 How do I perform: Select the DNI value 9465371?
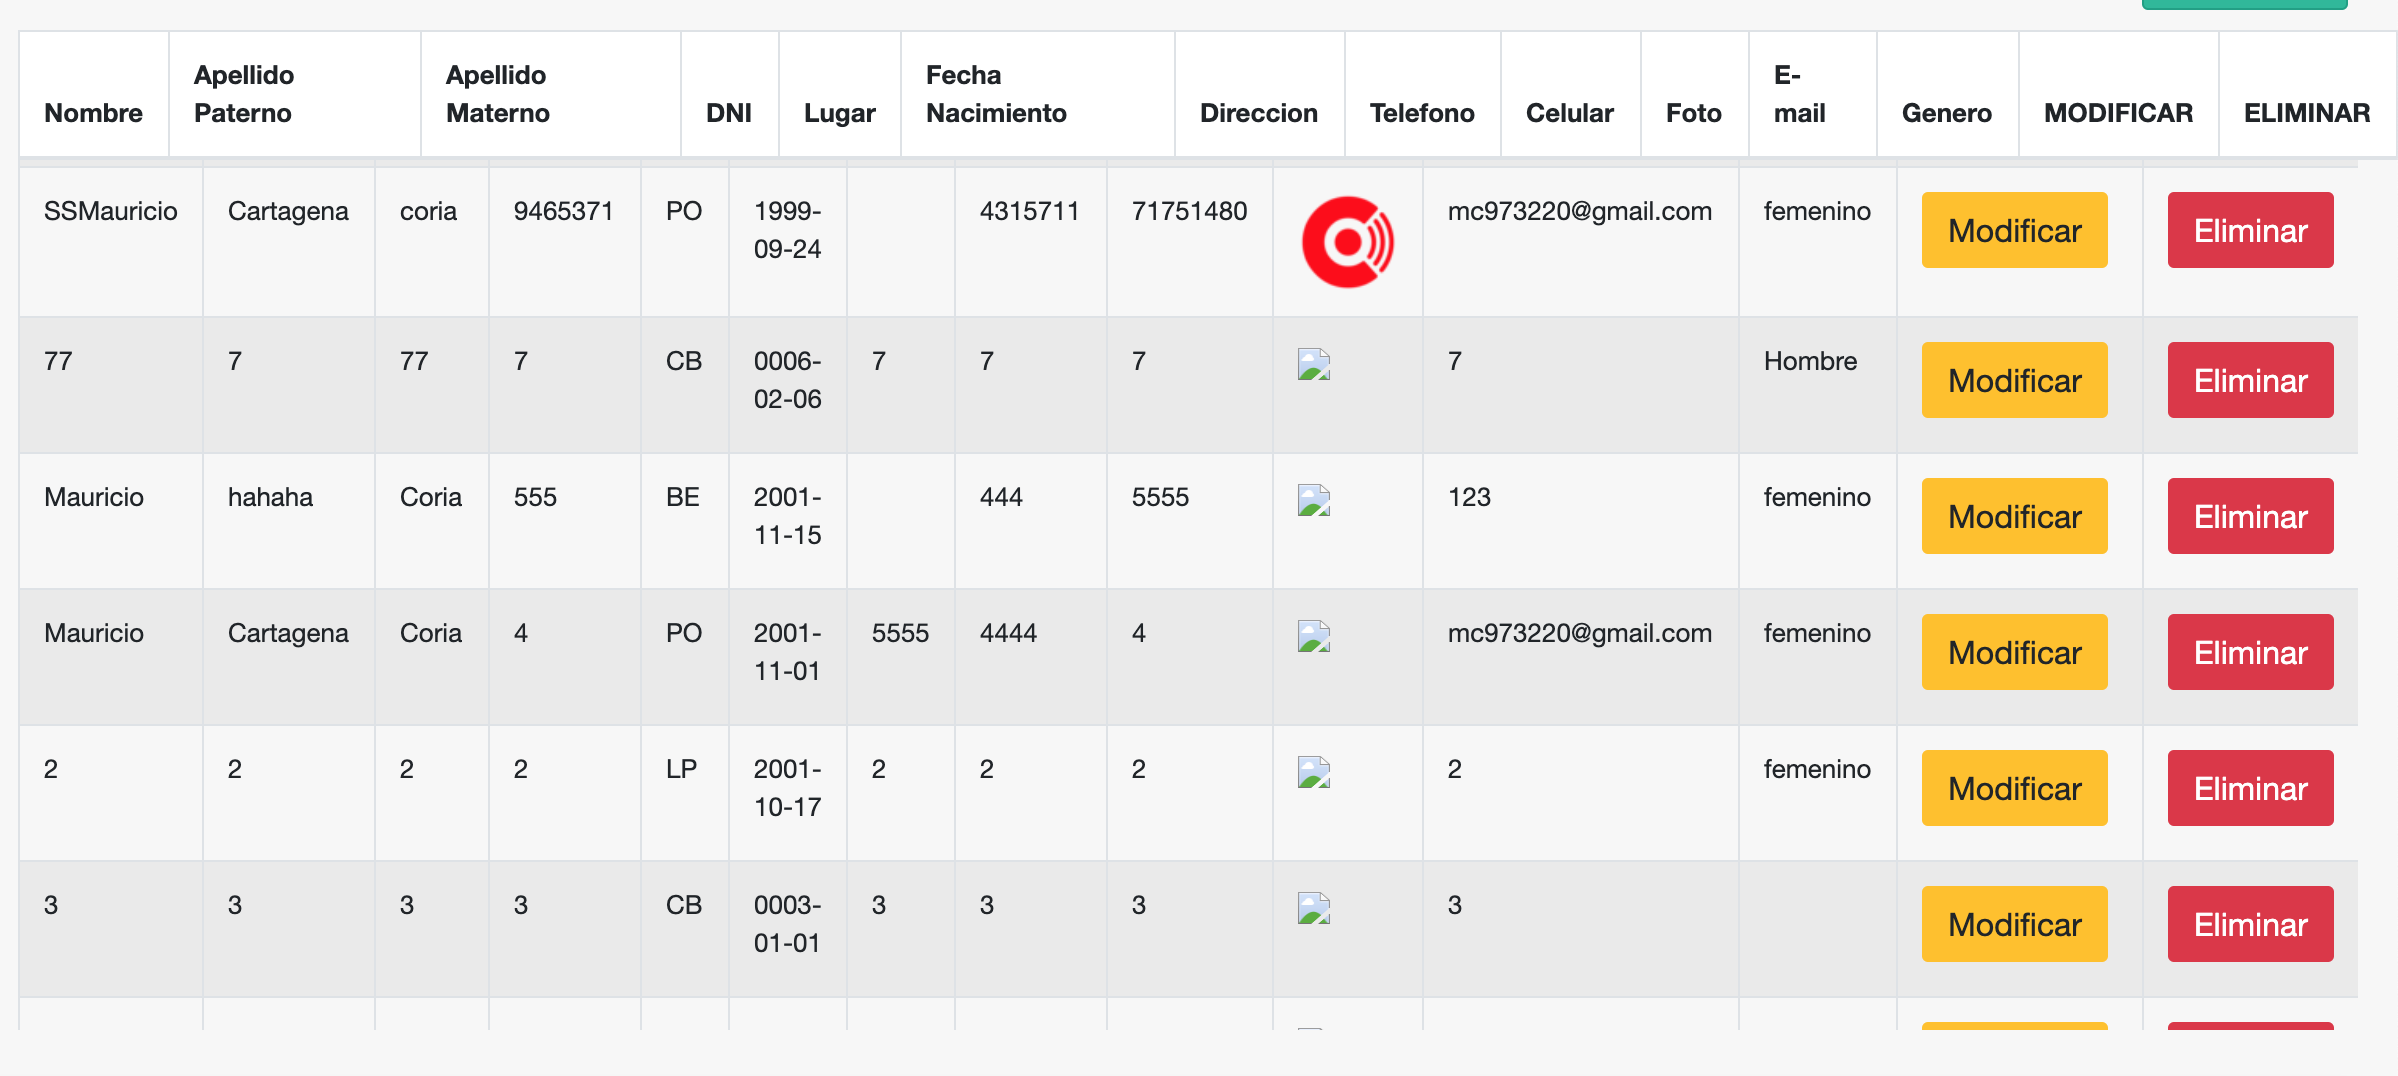point(563,211)
